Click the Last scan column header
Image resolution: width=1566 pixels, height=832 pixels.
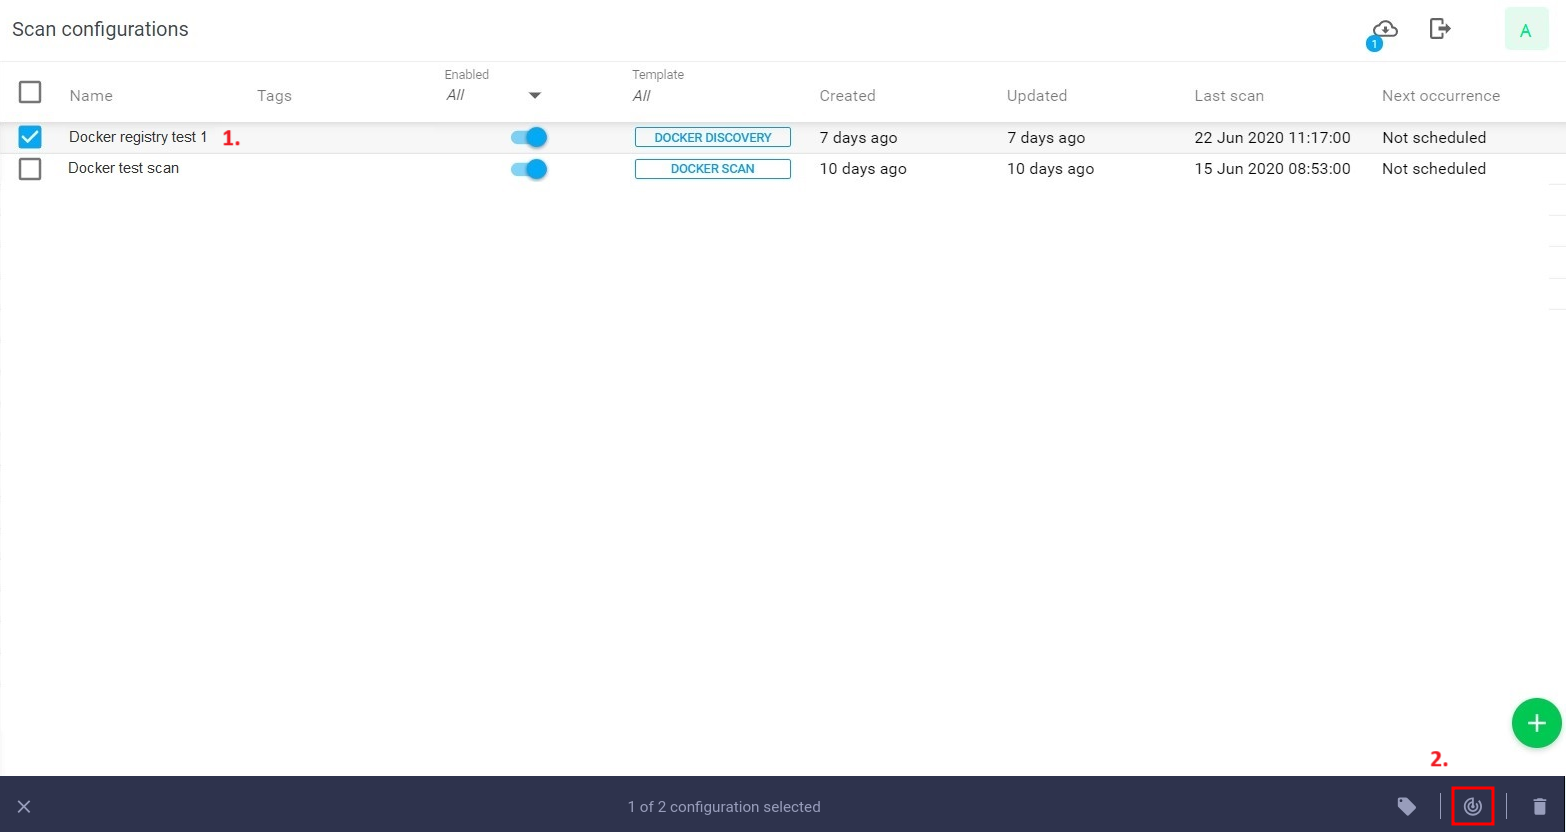(1229, 95)
